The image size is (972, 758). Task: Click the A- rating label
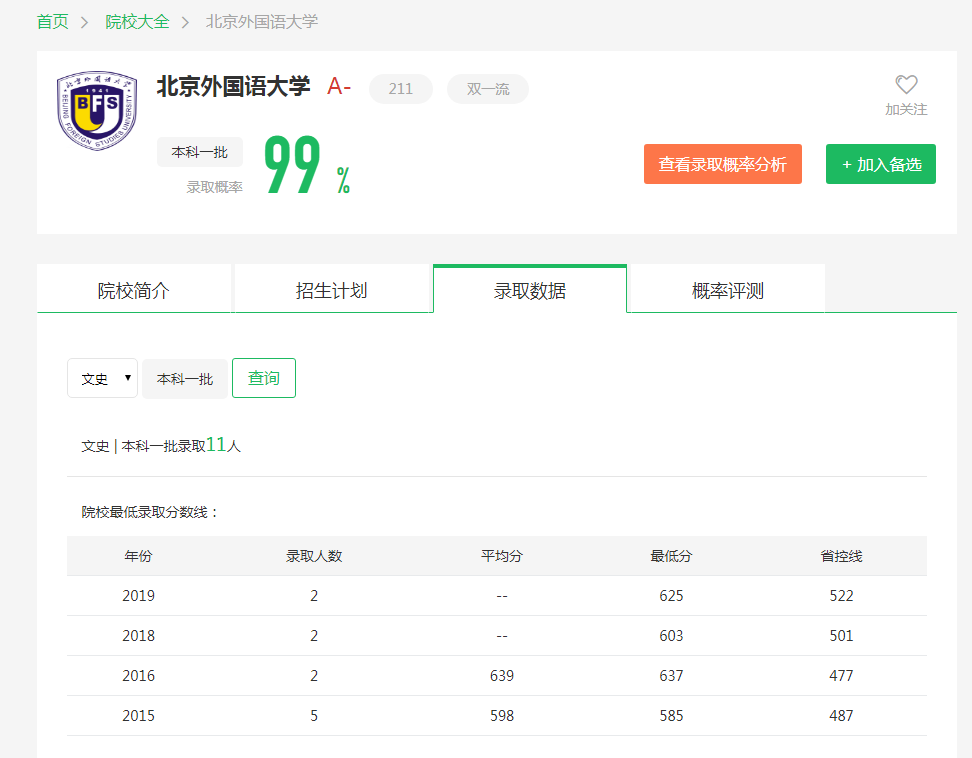339,86
